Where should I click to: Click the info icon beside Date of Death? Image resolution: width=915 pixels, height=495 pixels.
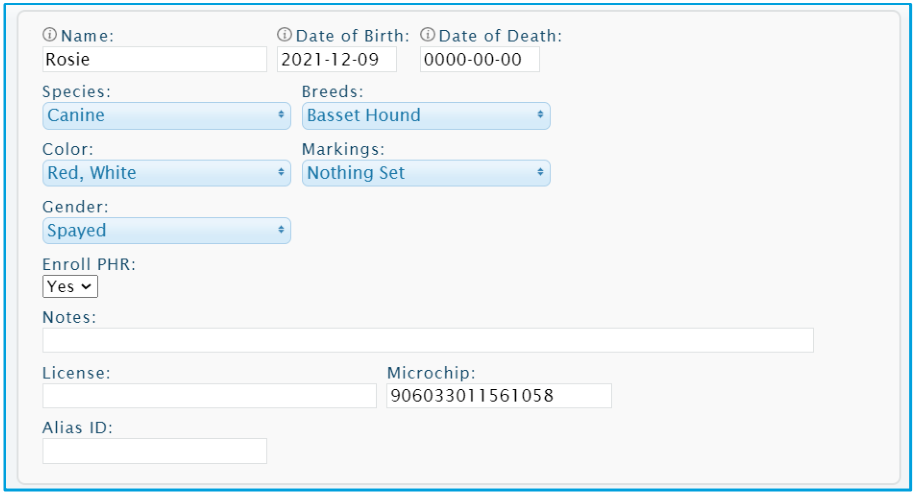coord(427,34)
